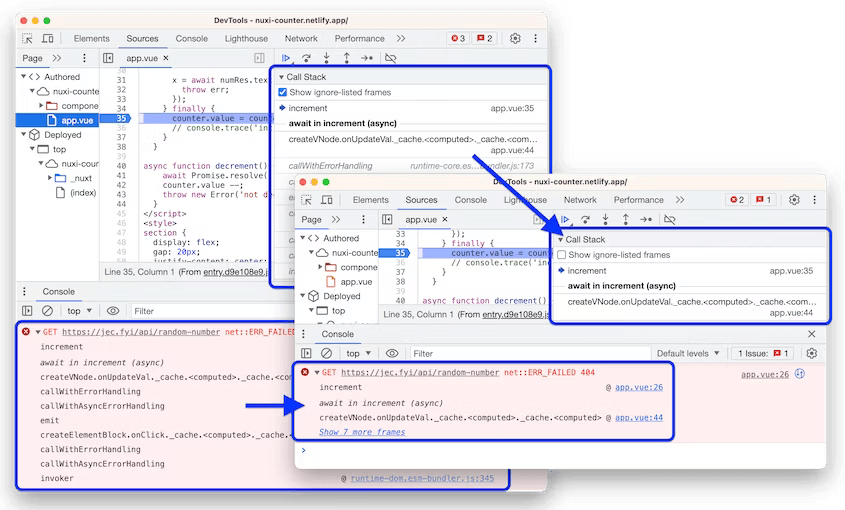Click 1 Issue badge in front console toolbar

point(763,353)
